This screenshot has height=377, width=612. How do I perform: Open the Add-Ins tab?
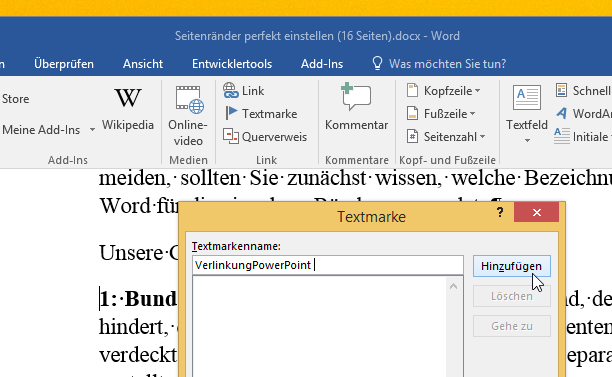tap(322, 64)
